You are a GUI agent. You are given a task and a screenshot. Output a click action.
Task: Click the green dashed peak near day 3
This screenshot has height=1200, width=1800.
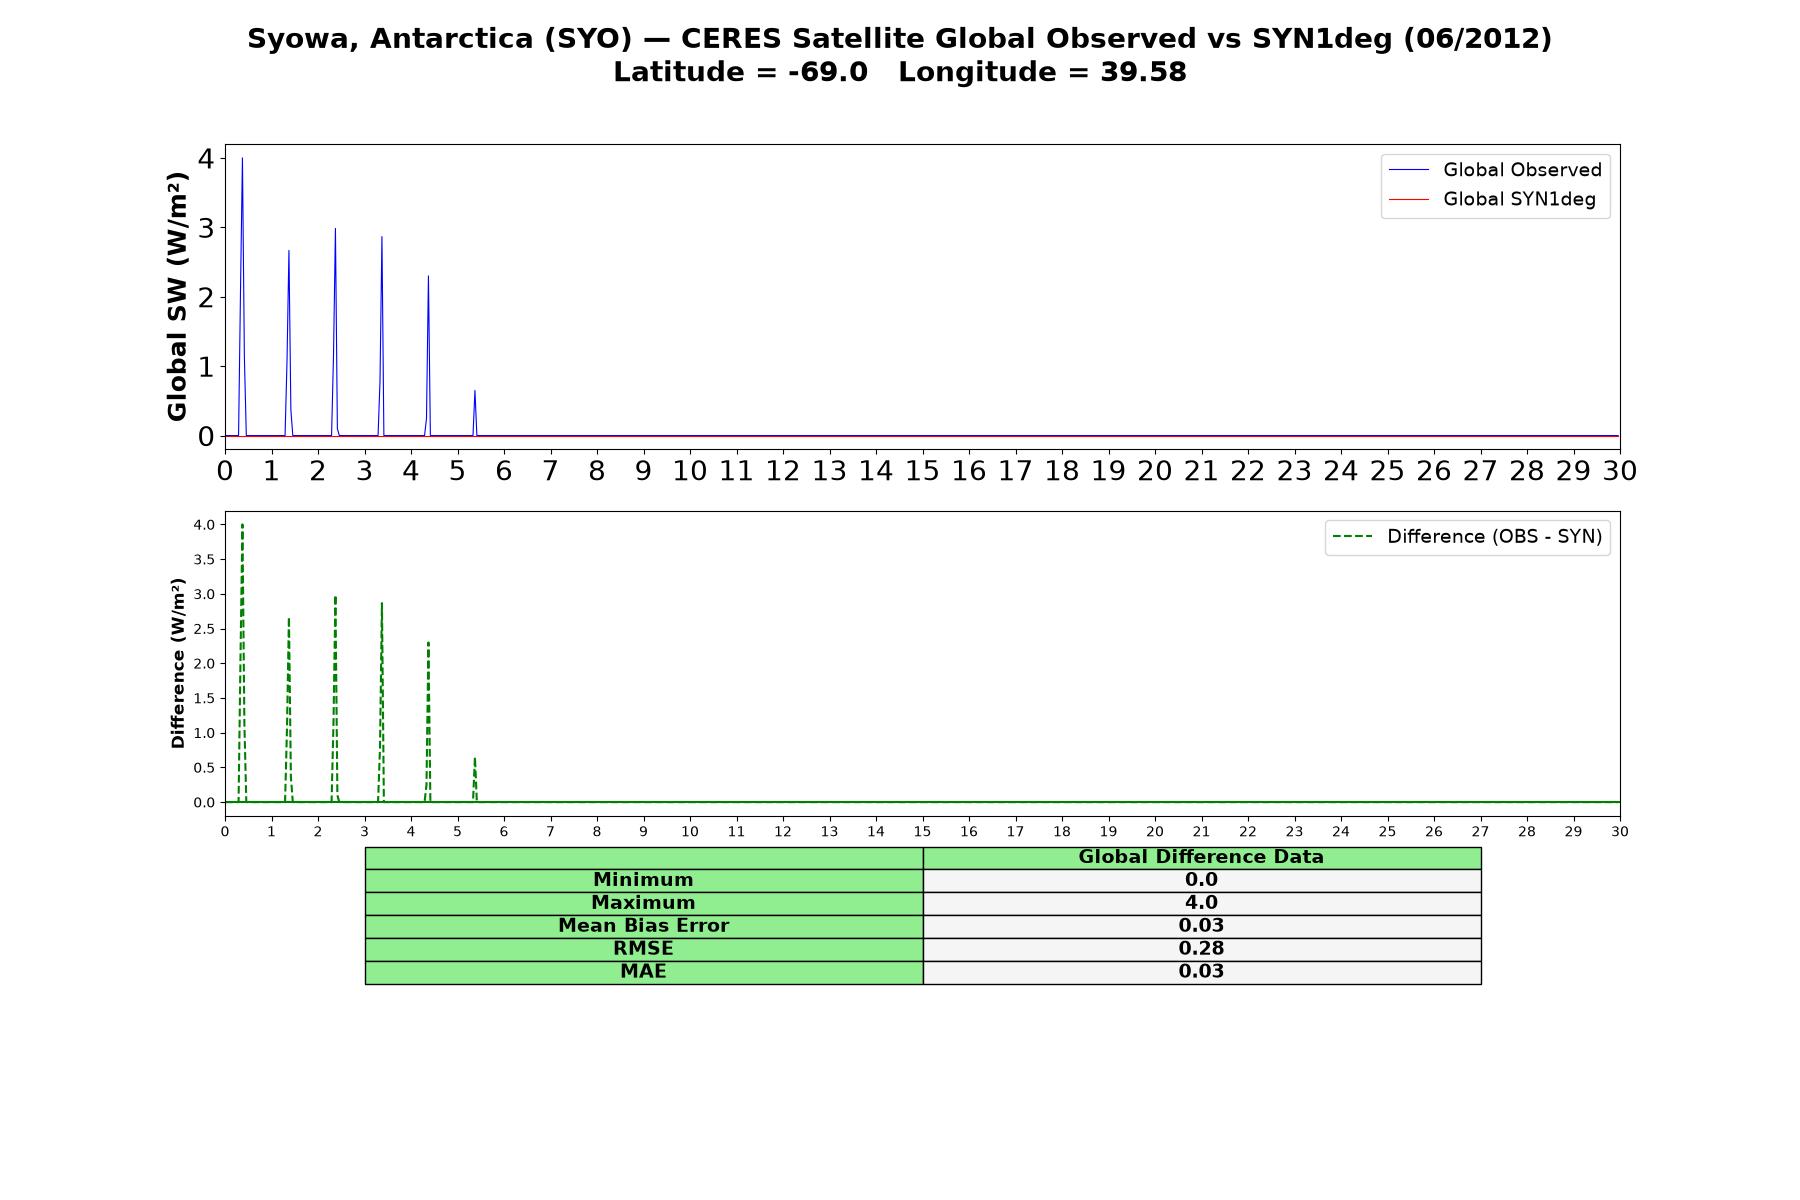click(x=382, y=606)
